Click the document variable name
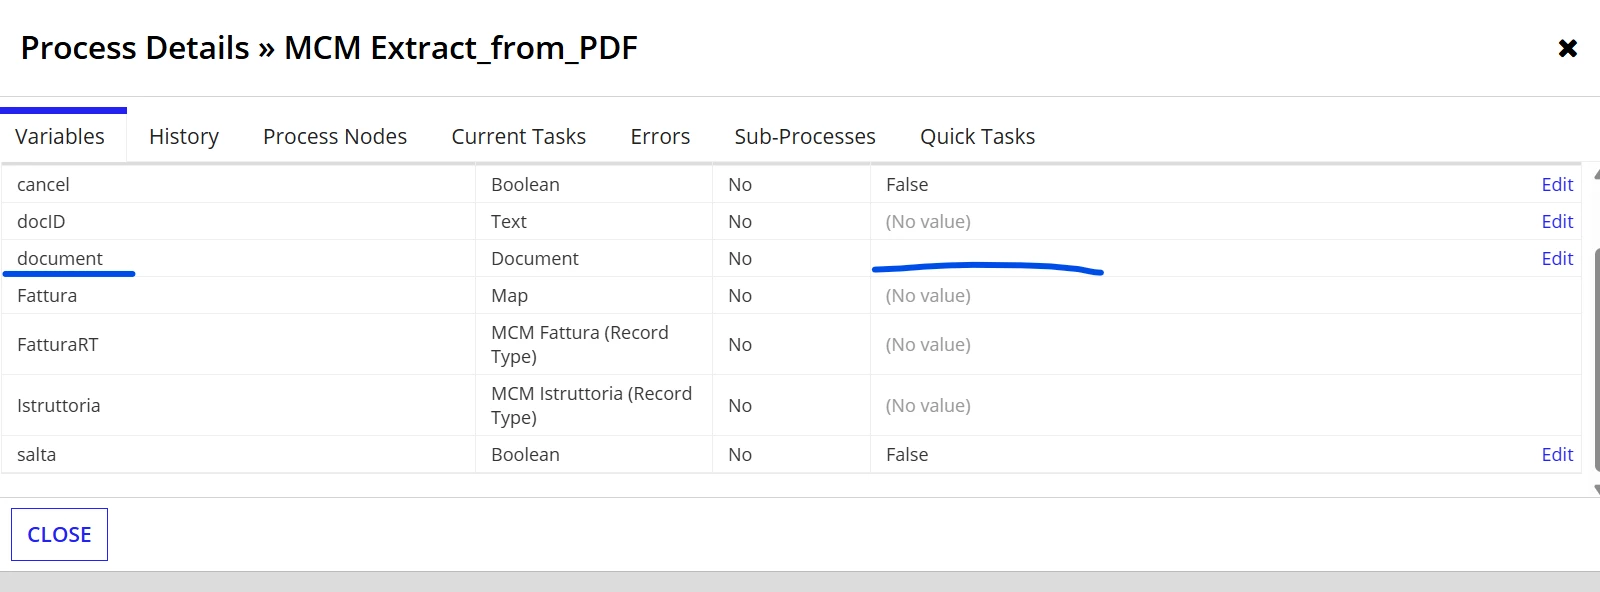Viewport: 1600px width, 592px height. [x=60, y=258]
